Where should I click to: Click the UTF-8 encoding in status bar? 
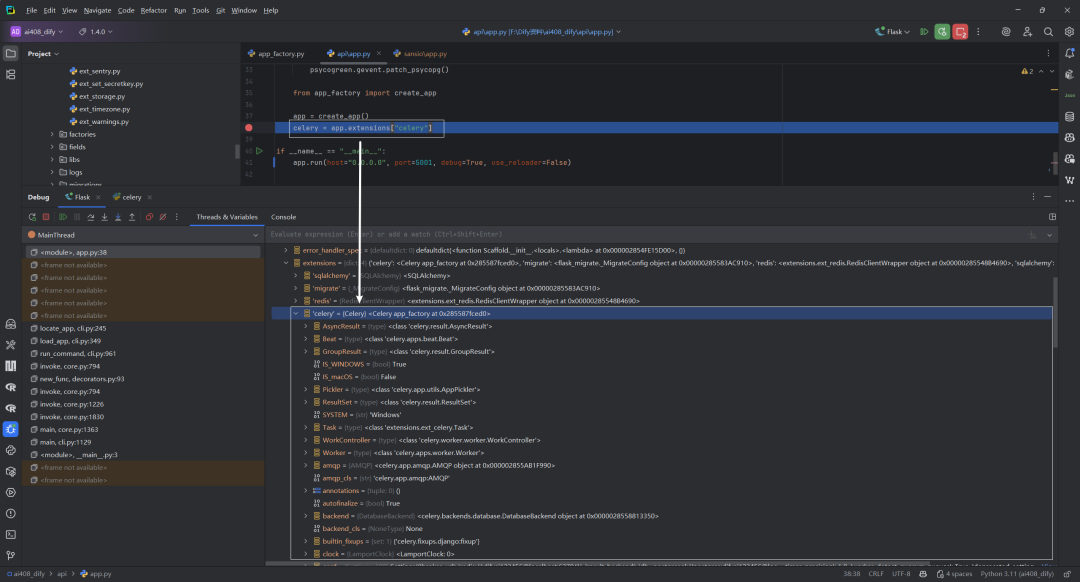pos(901,574)
